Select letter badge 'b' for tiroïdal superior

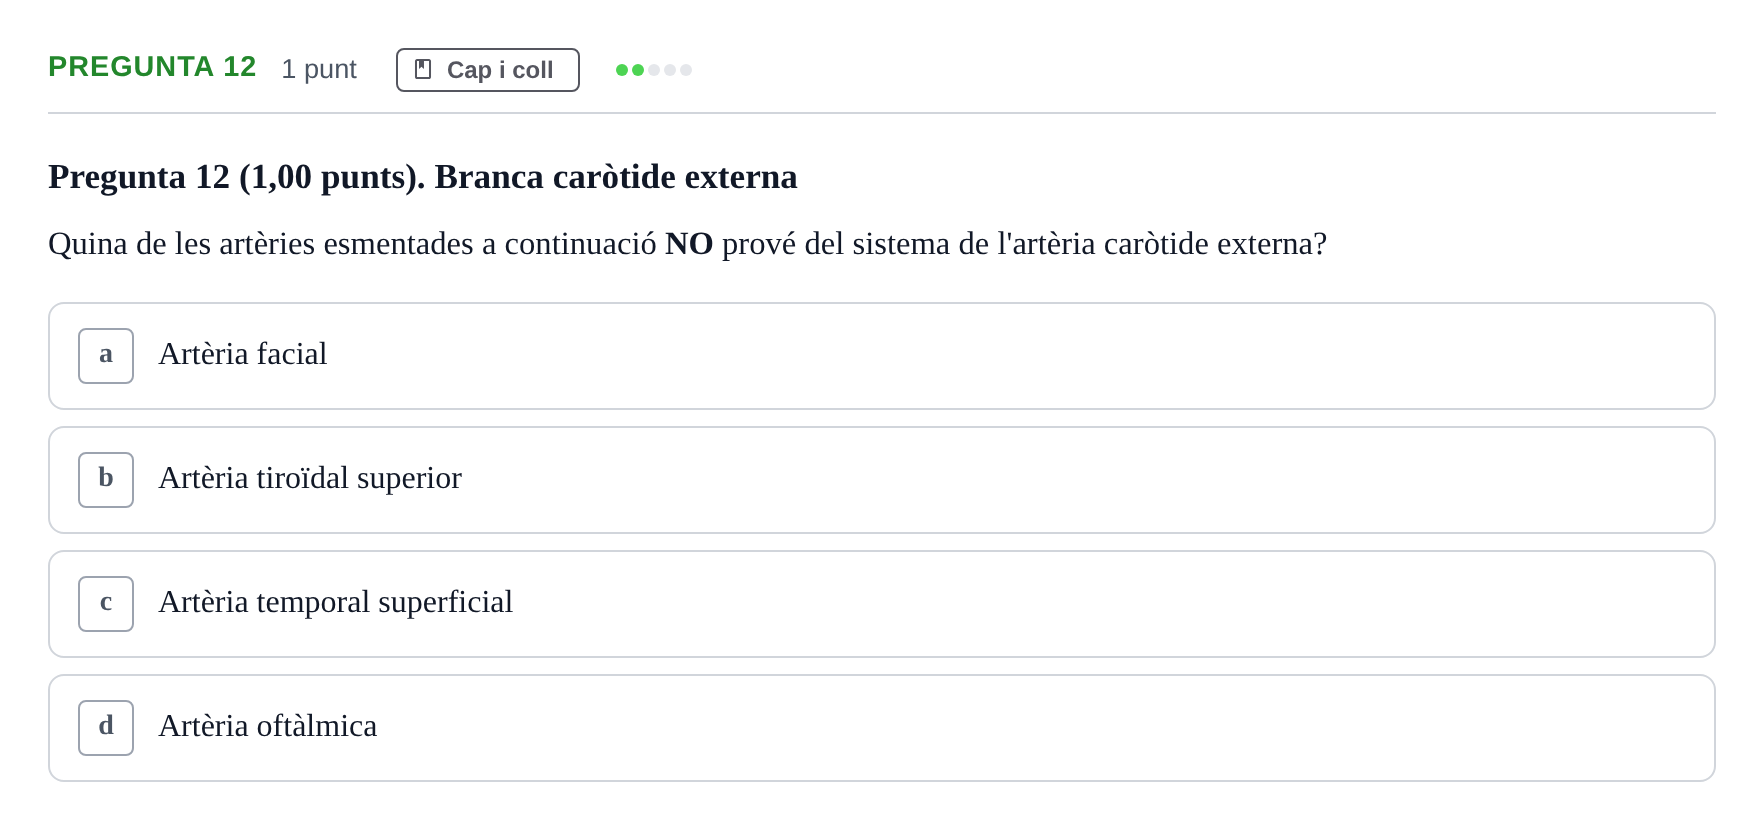(106, 480)
